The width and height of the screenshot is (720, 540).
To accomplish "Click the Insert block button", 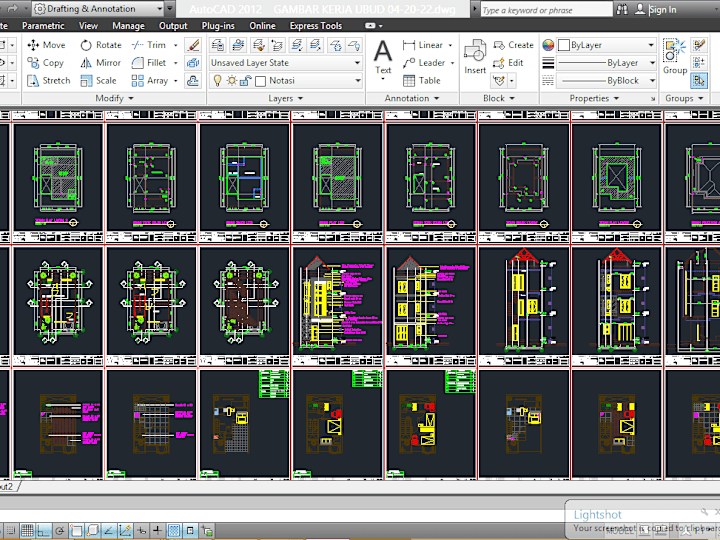I will click(475, 57).
